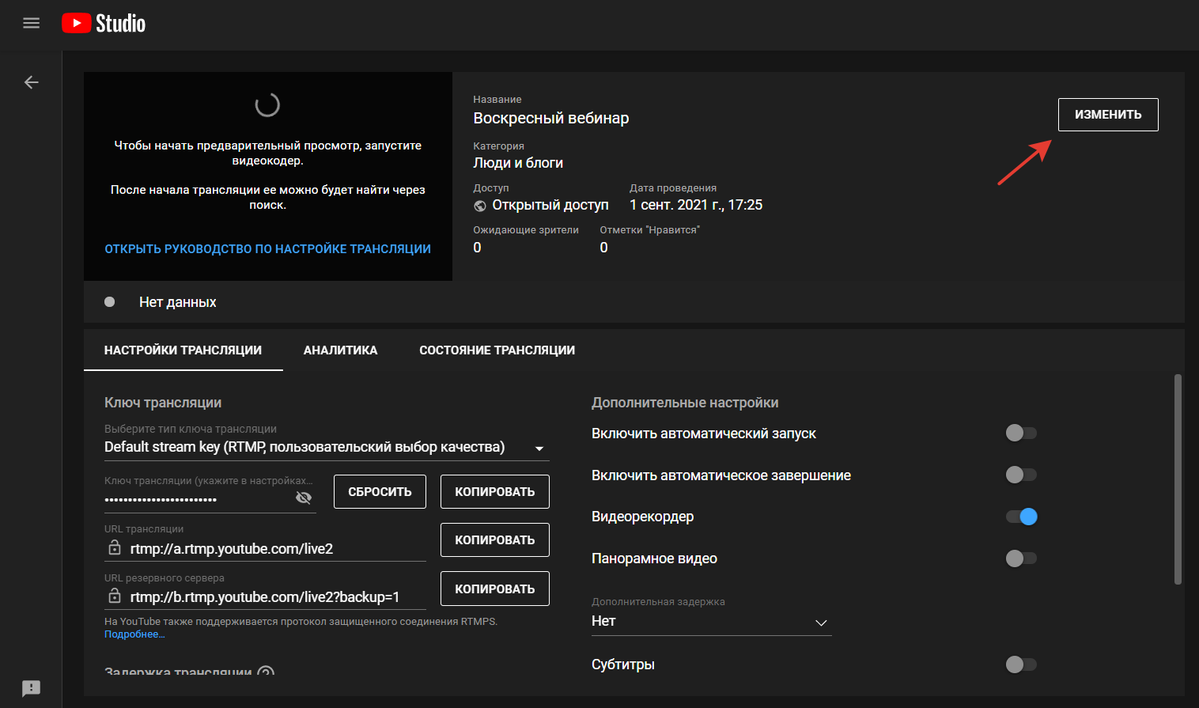Enable the Включить автоматический запуск toggle

pos(1021,433)
